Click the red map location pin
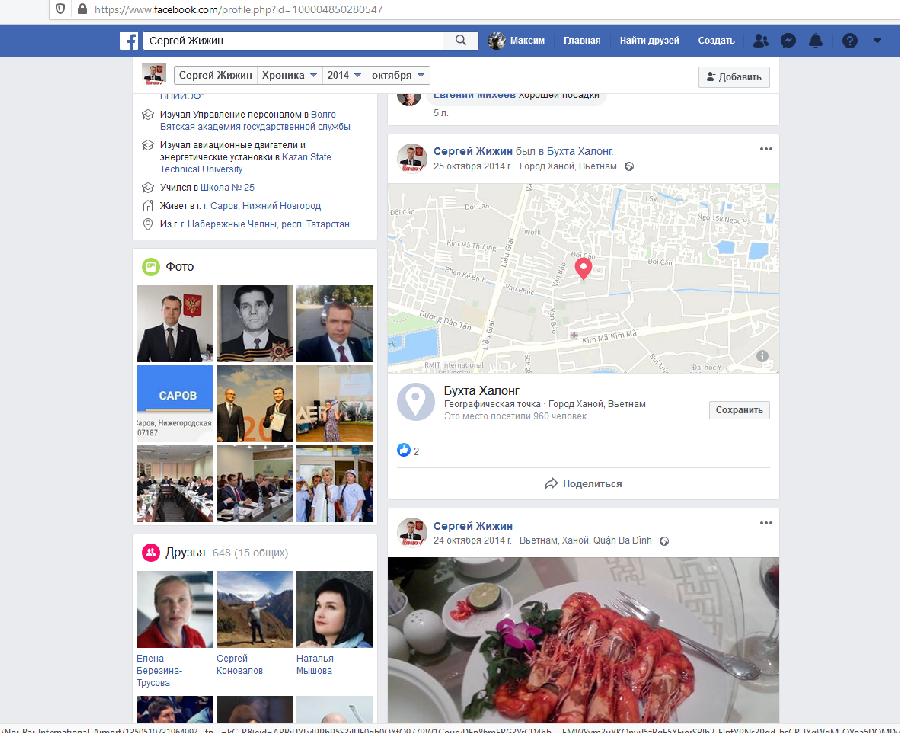 click(x=584, y=267)
